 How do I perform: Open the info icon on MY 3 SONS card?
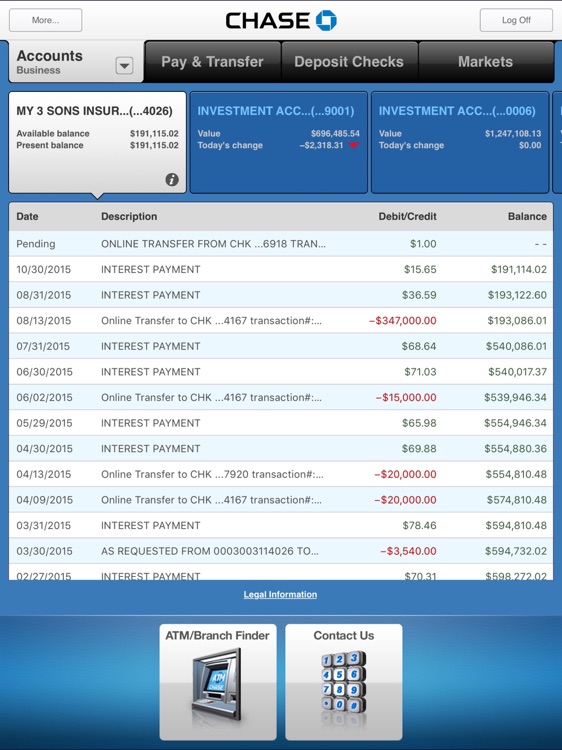[172, 179]
